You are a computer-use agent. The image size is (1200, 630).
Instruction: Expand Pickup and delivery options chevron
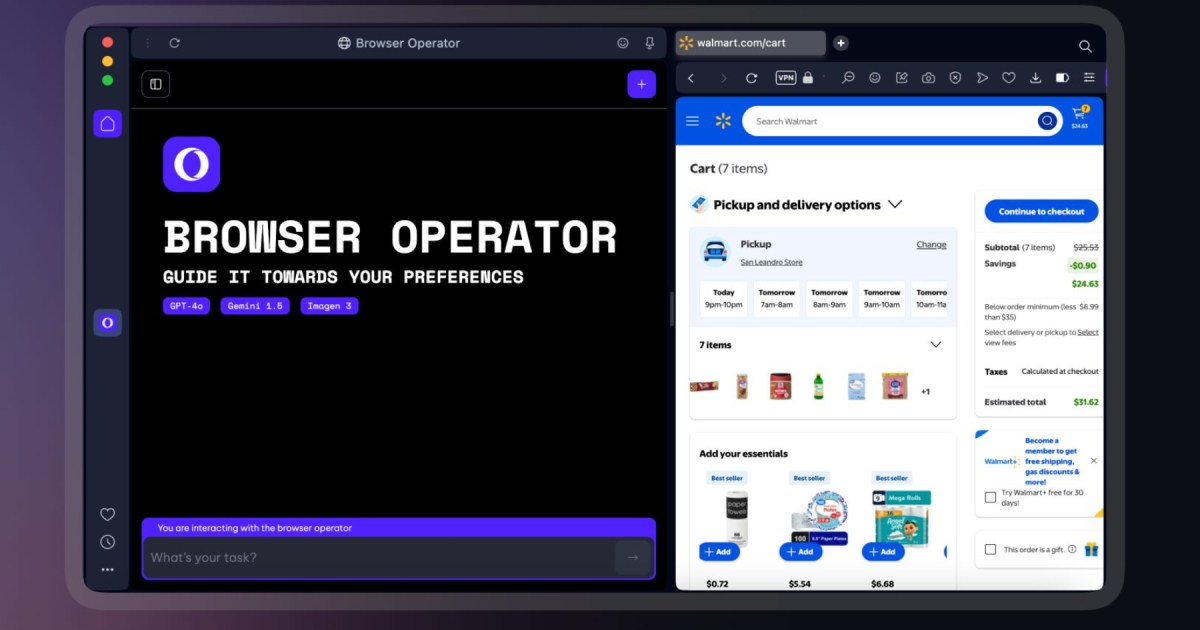click(x=895, y=204)
